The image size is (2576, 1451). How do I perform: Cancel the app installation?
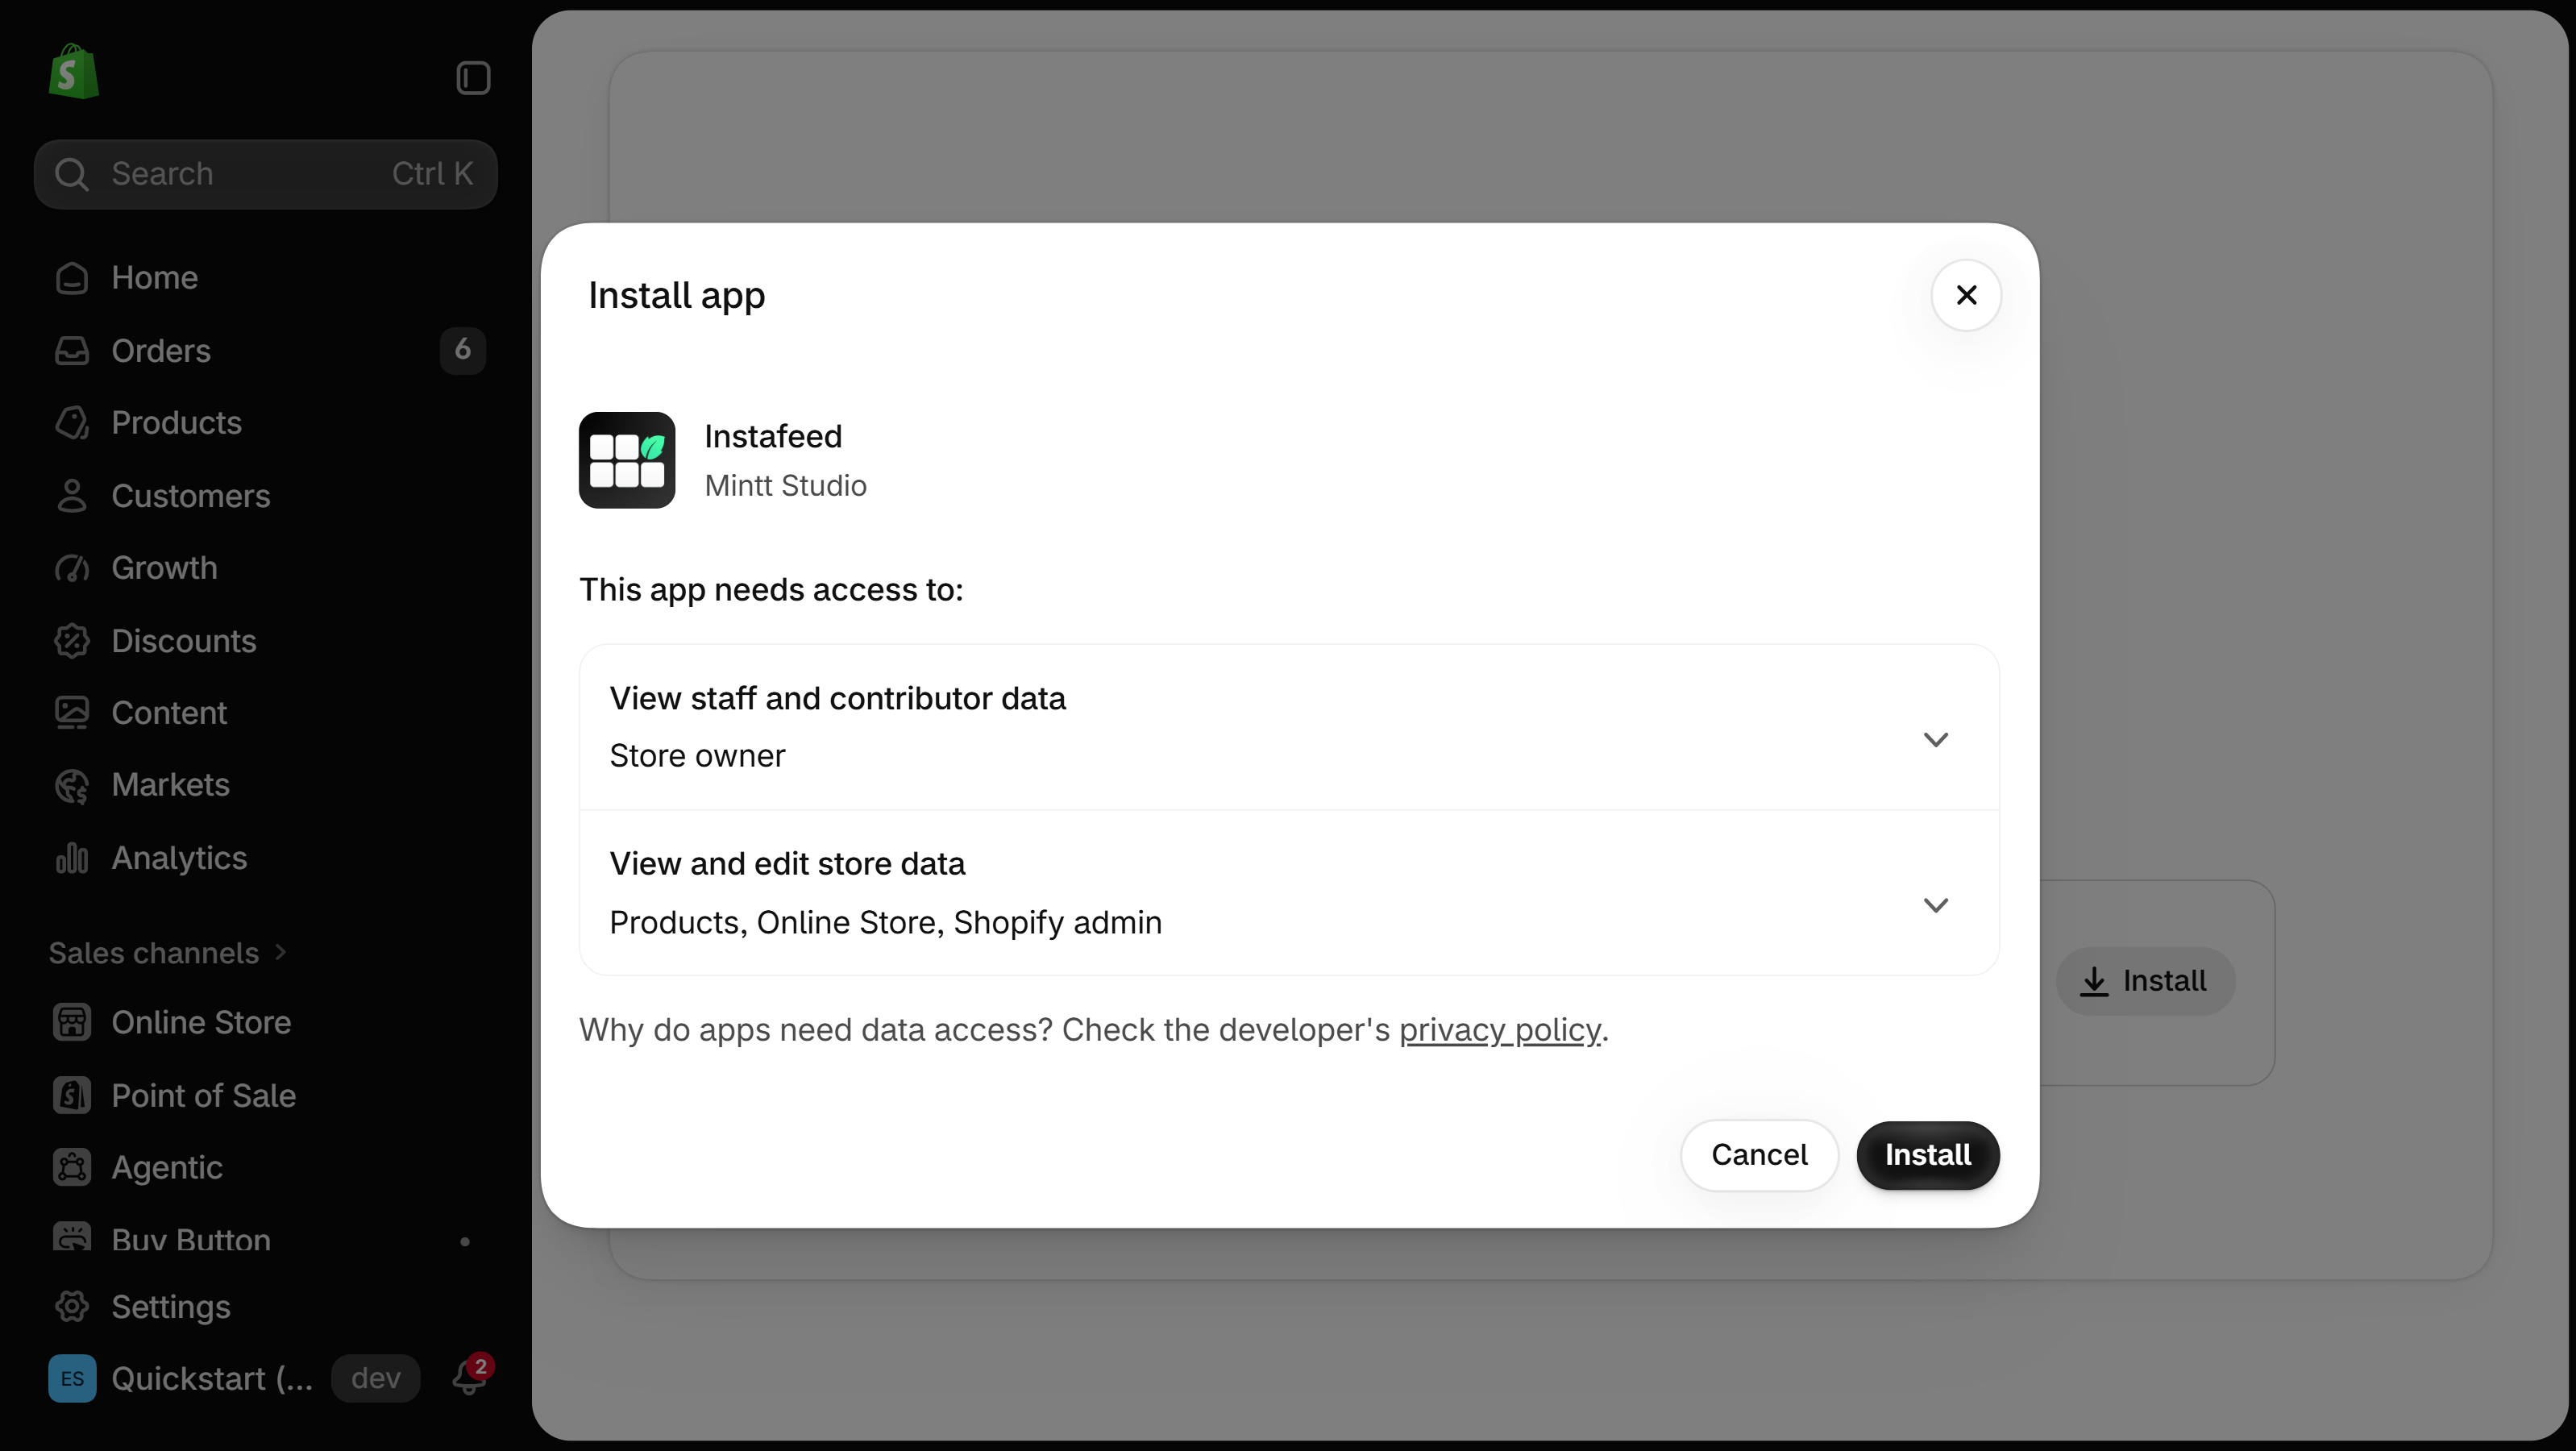pos(1759,1155)
